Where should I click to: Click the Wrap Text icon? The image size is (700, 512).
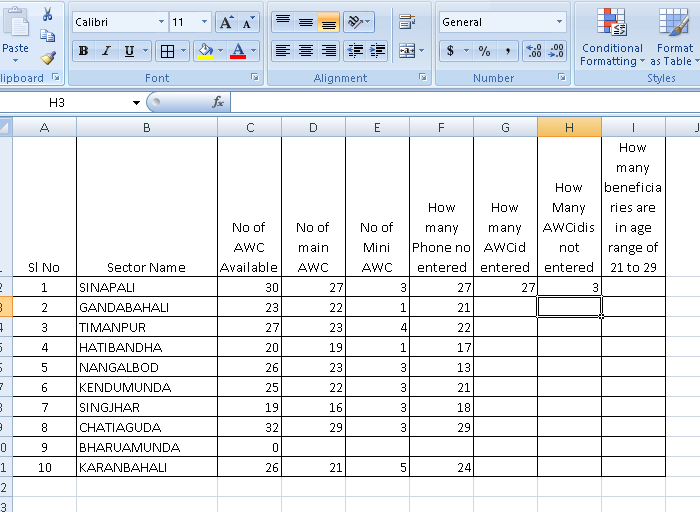point(406,22)
